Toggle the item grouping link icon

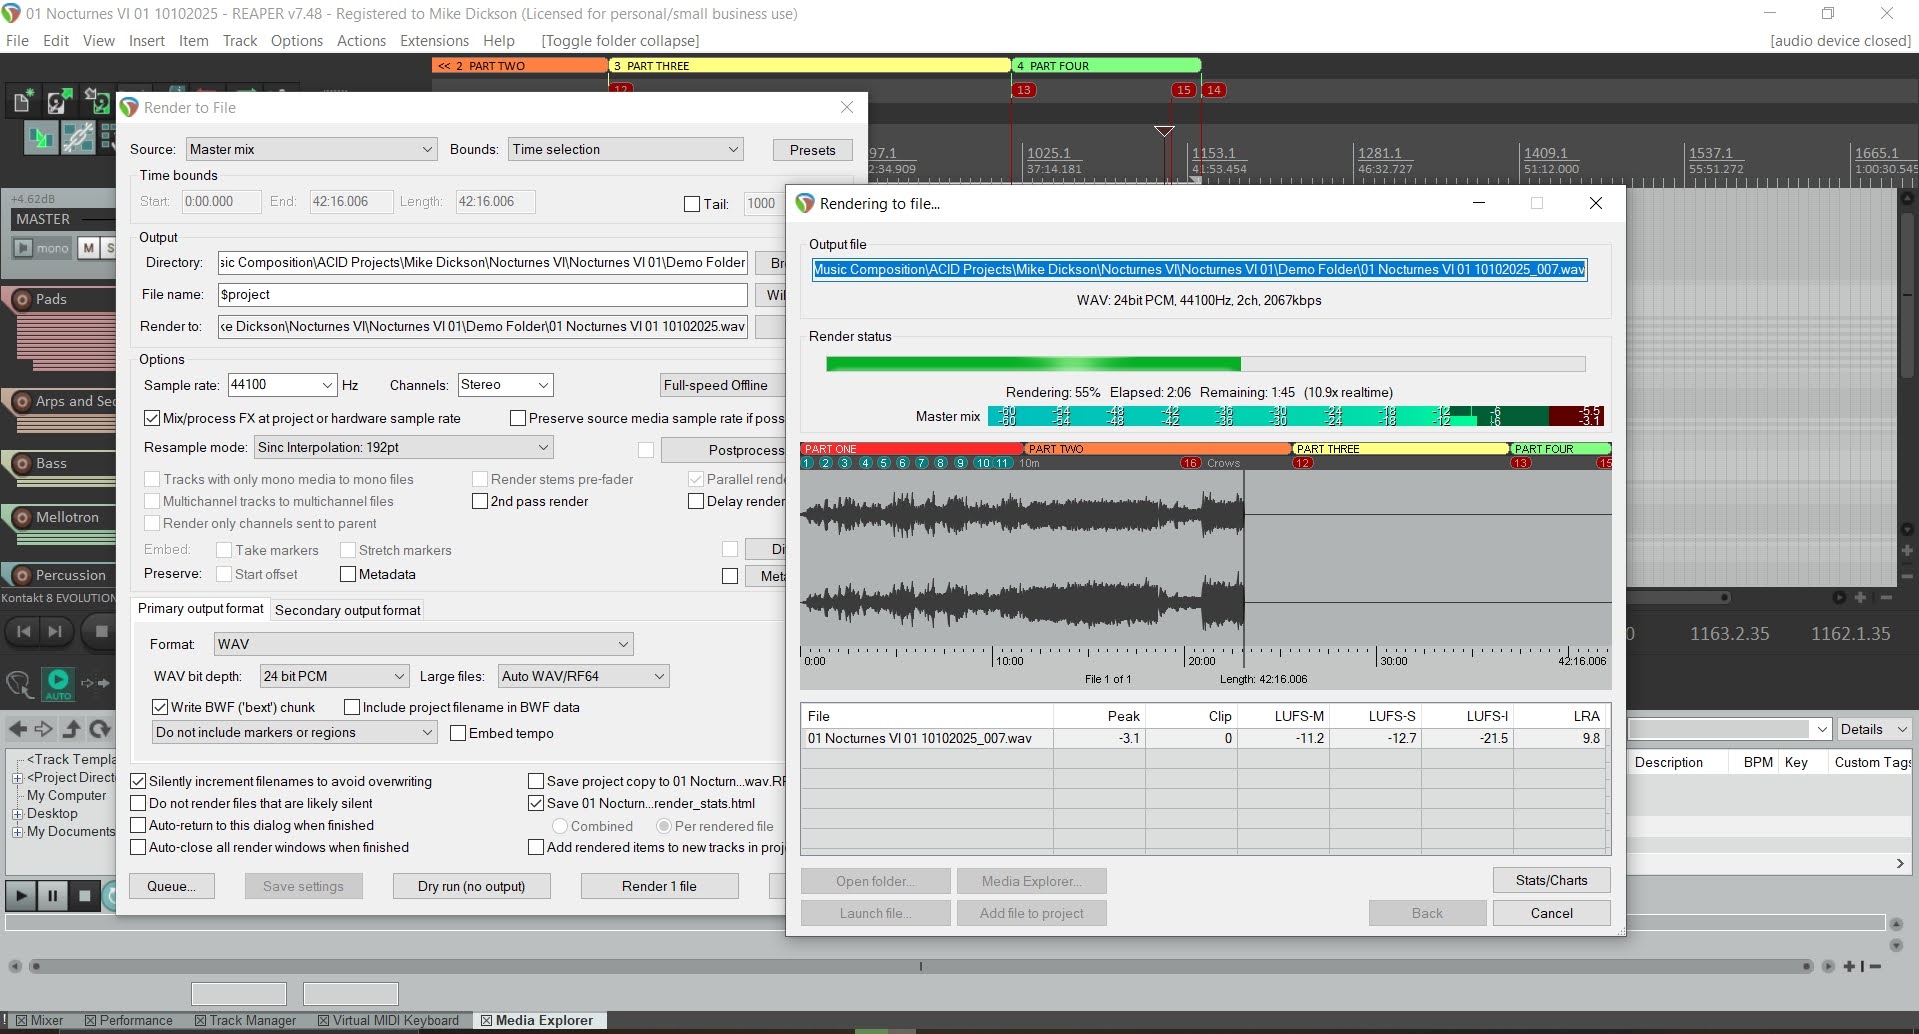tap(78, 137)
